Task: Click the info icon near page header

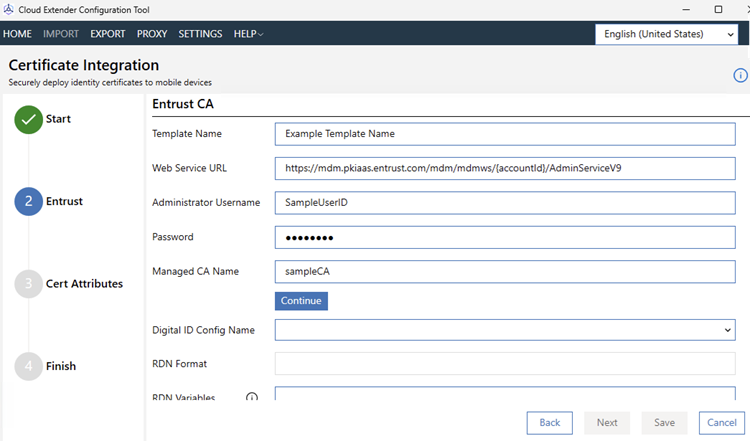Action: (740, 75)
